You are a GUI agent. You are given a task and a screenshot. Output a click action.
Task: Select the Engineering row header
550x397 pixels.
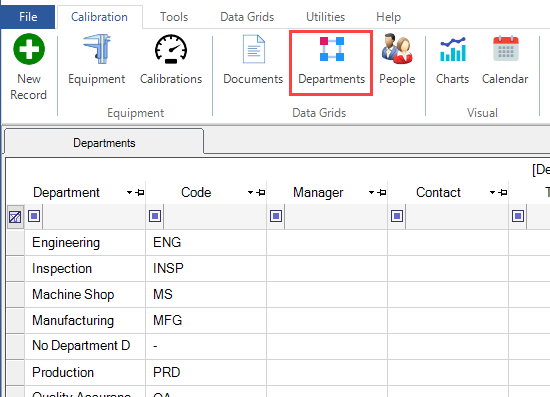click(x=15, y=242)
